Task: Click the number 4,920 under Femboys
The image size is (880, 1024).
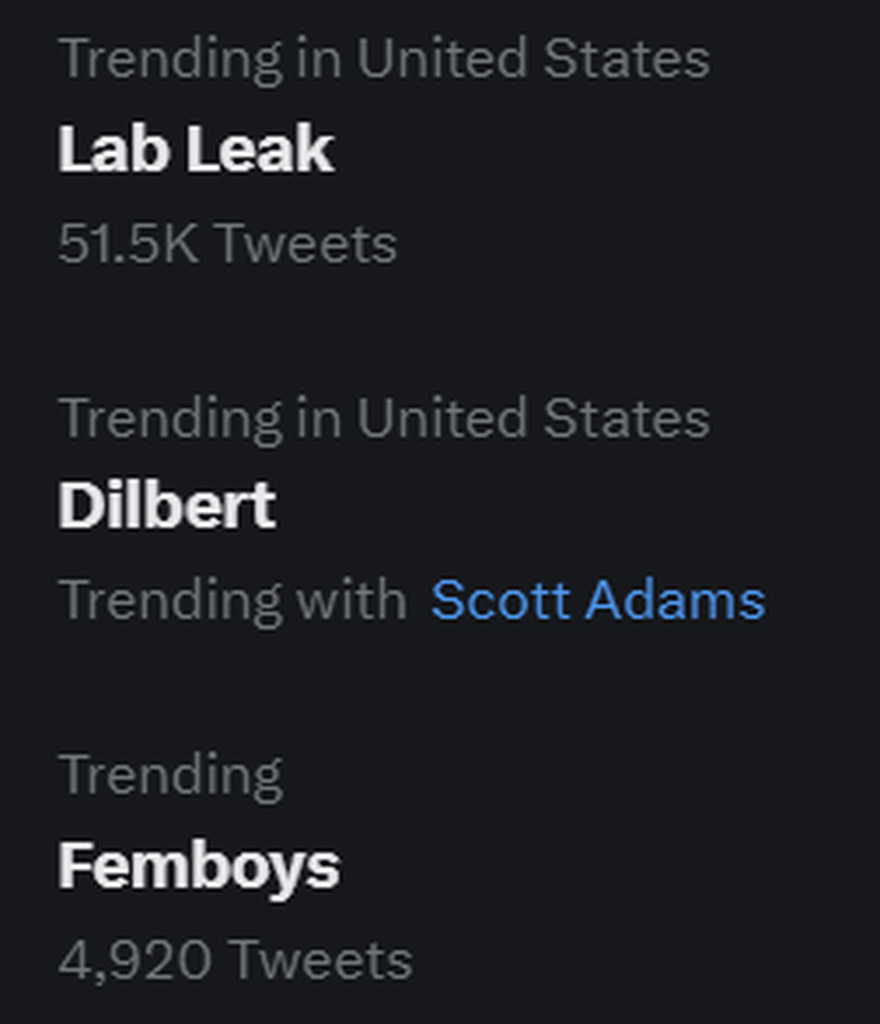Action: pos(135,960)
